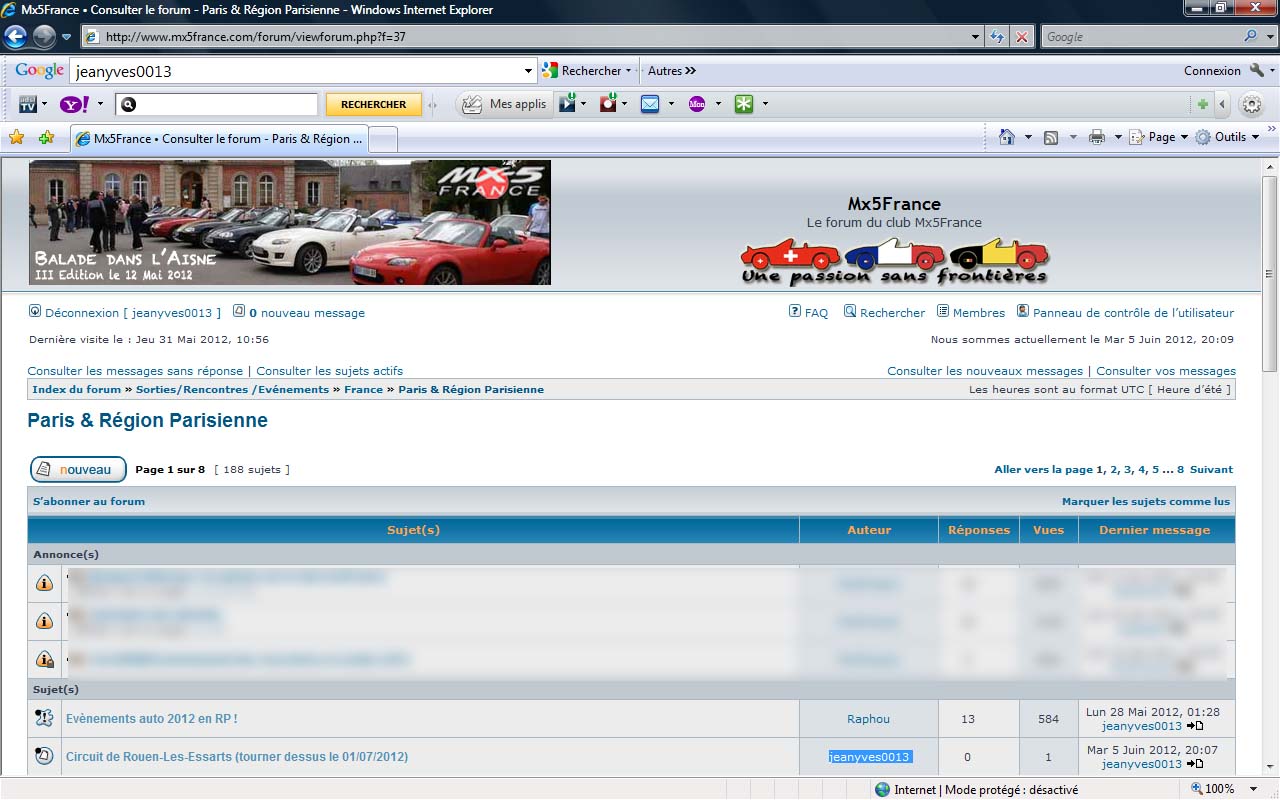Viewport: 1280px width, 800px height.
Task: Click the yellow RECHERCHER button
Action: point(374,104)
